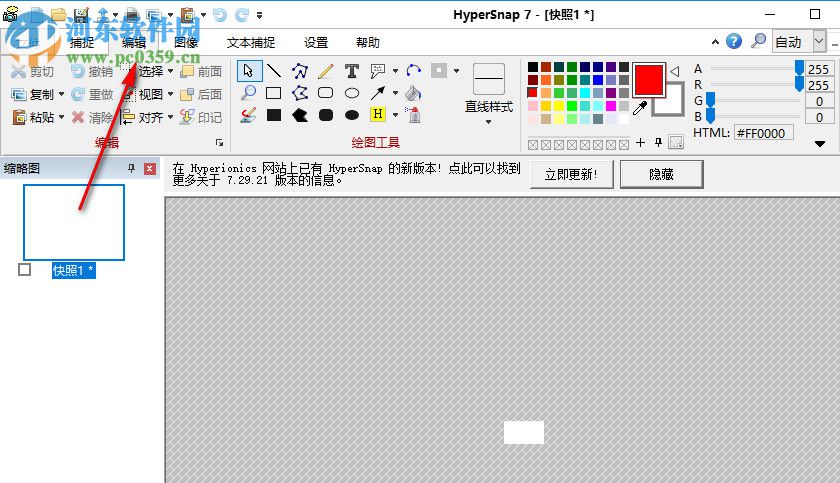The height and width of the screenshot is (483, 840).
Task: Activate the eyedropper color picker
Action: click(640, 108)
